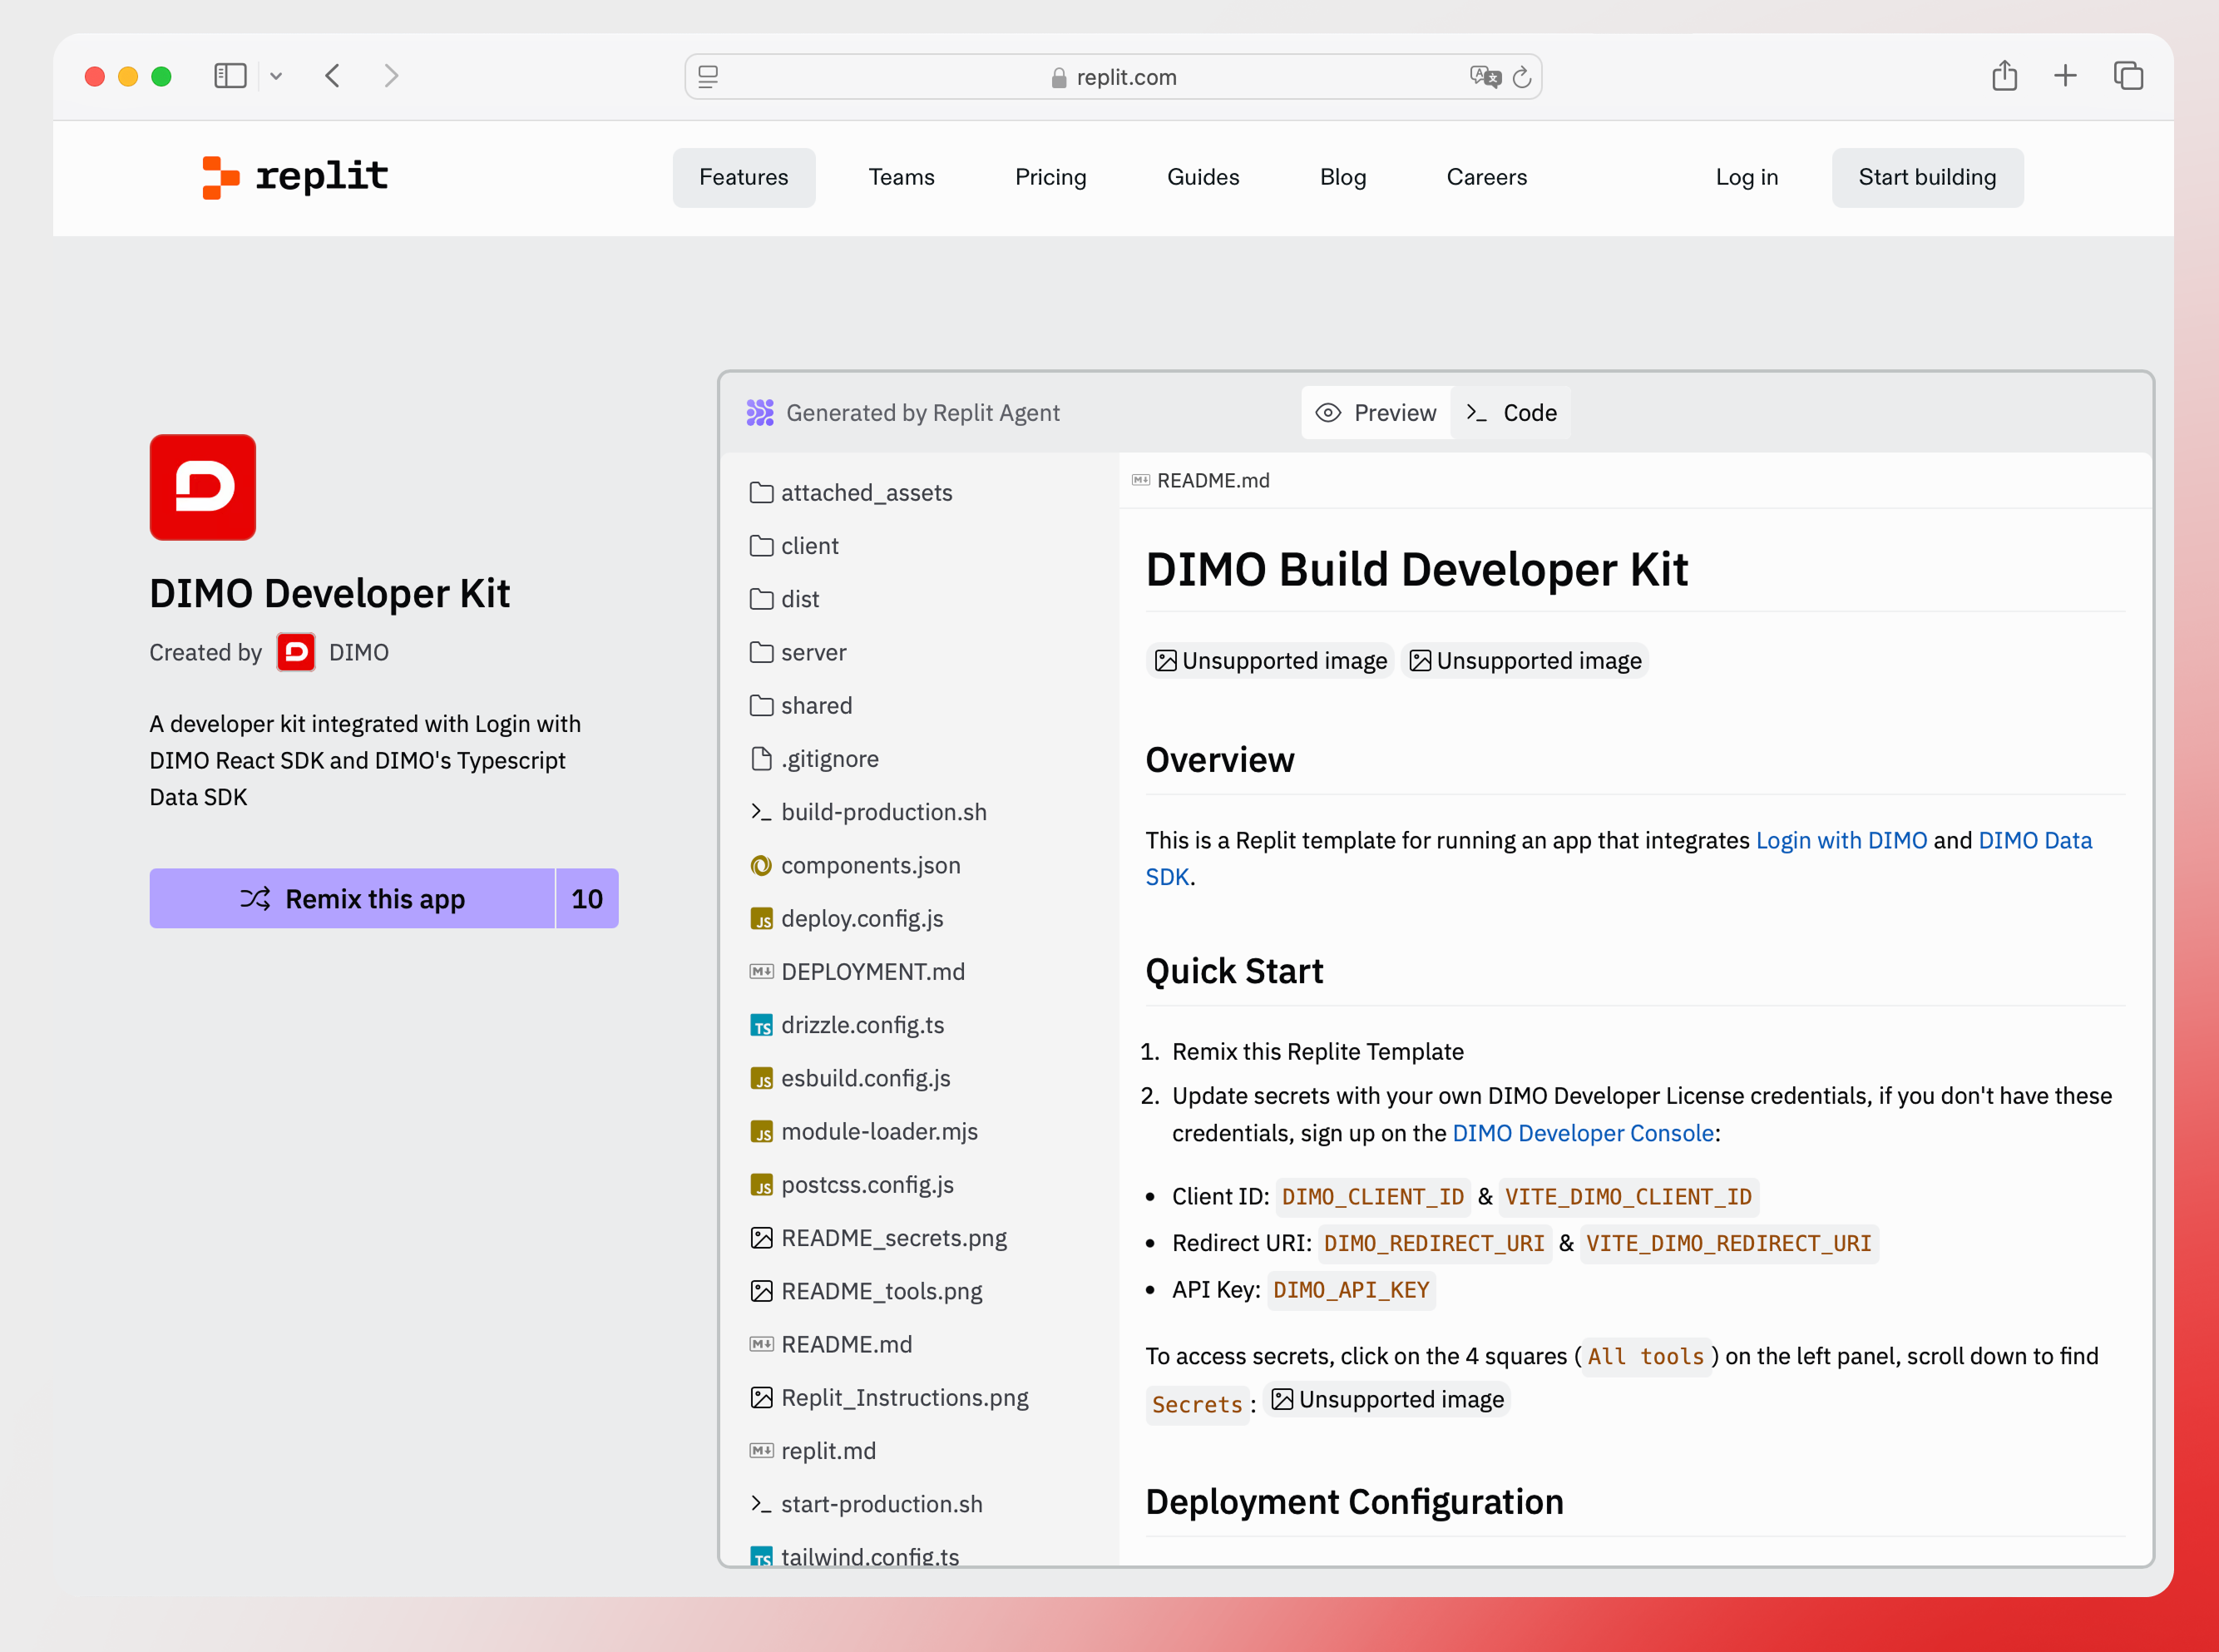
Task: Click the DIMO_CLIENT_ID code label
Action: pyautogui.click(x=1372, y=1196)
